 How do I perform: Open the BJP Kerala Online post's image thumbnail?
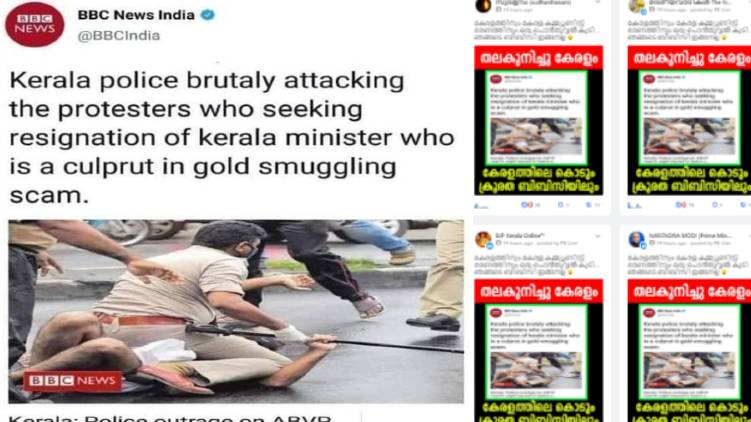[x=538, y=351]
